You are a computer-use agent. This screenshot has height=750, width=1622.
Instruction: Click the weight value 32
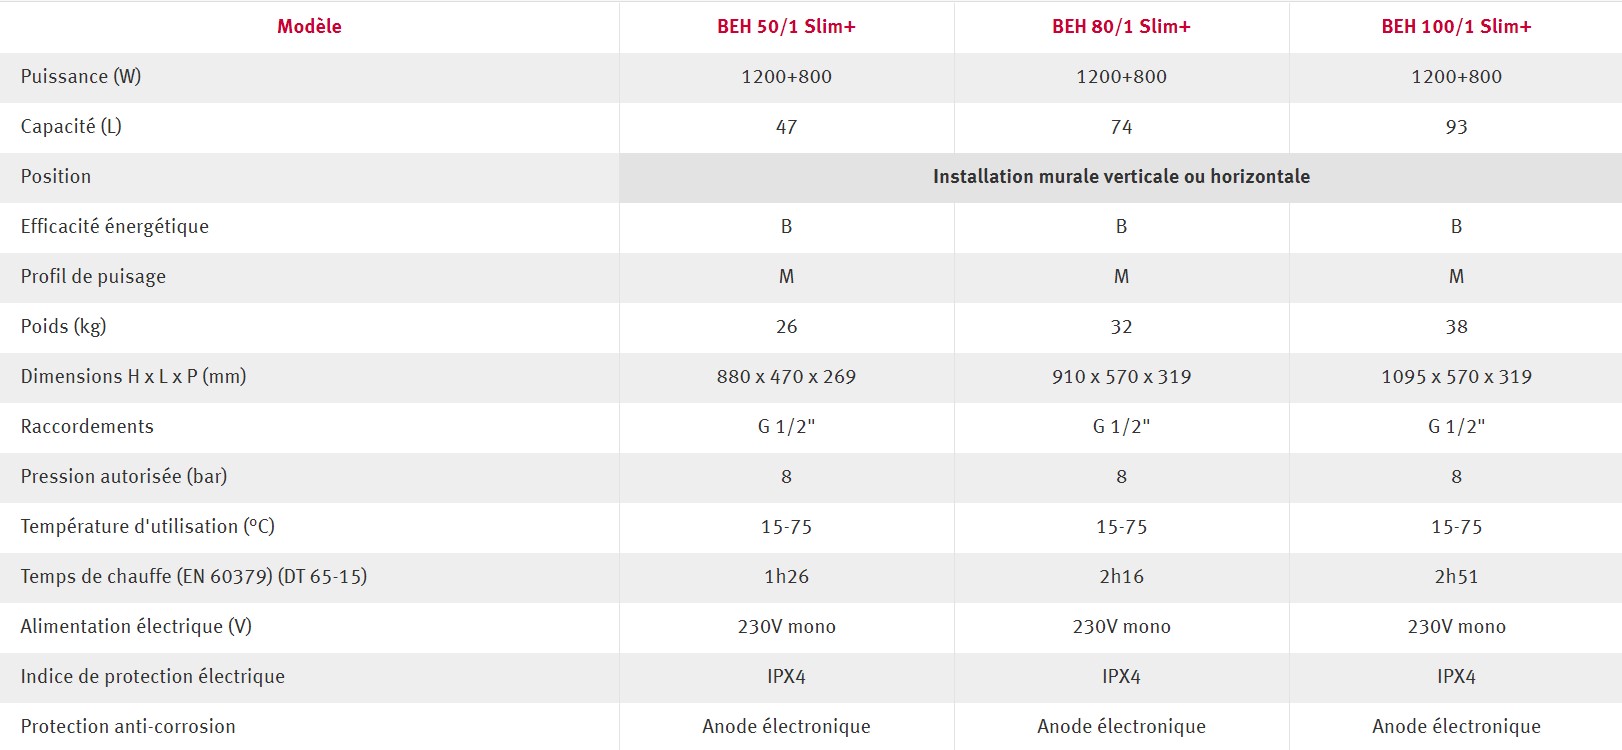pyautogui.click(x=1121, y=327)
